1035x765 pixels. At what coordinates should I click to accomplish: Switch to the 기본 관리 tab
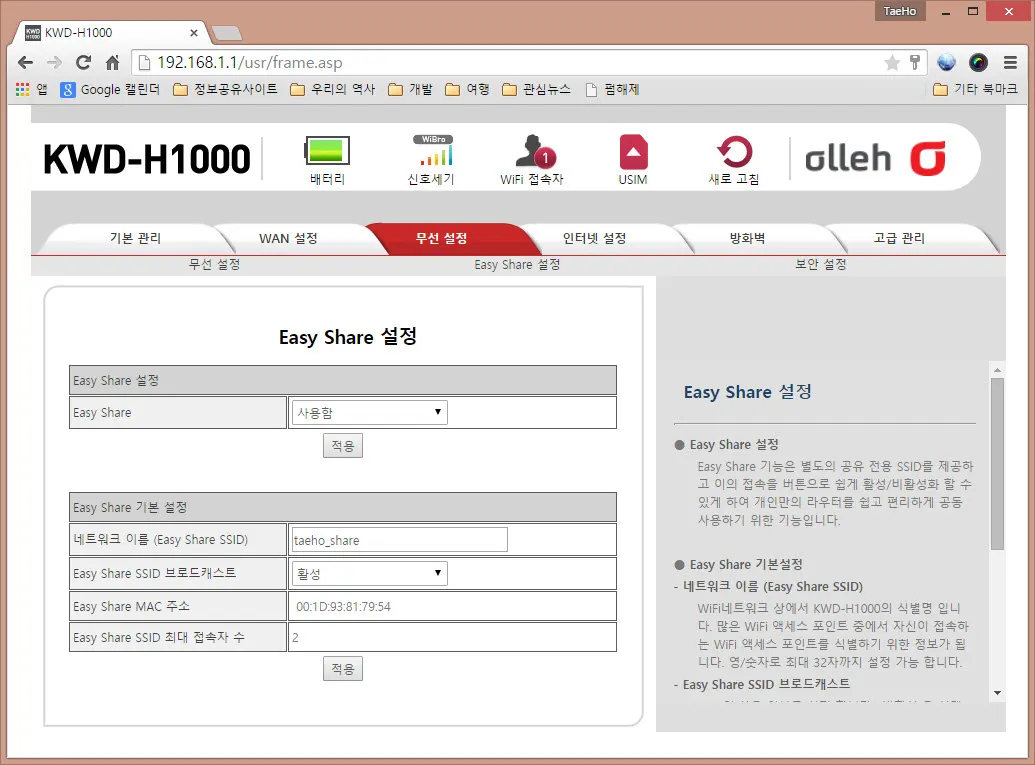[x=135, y=238]
